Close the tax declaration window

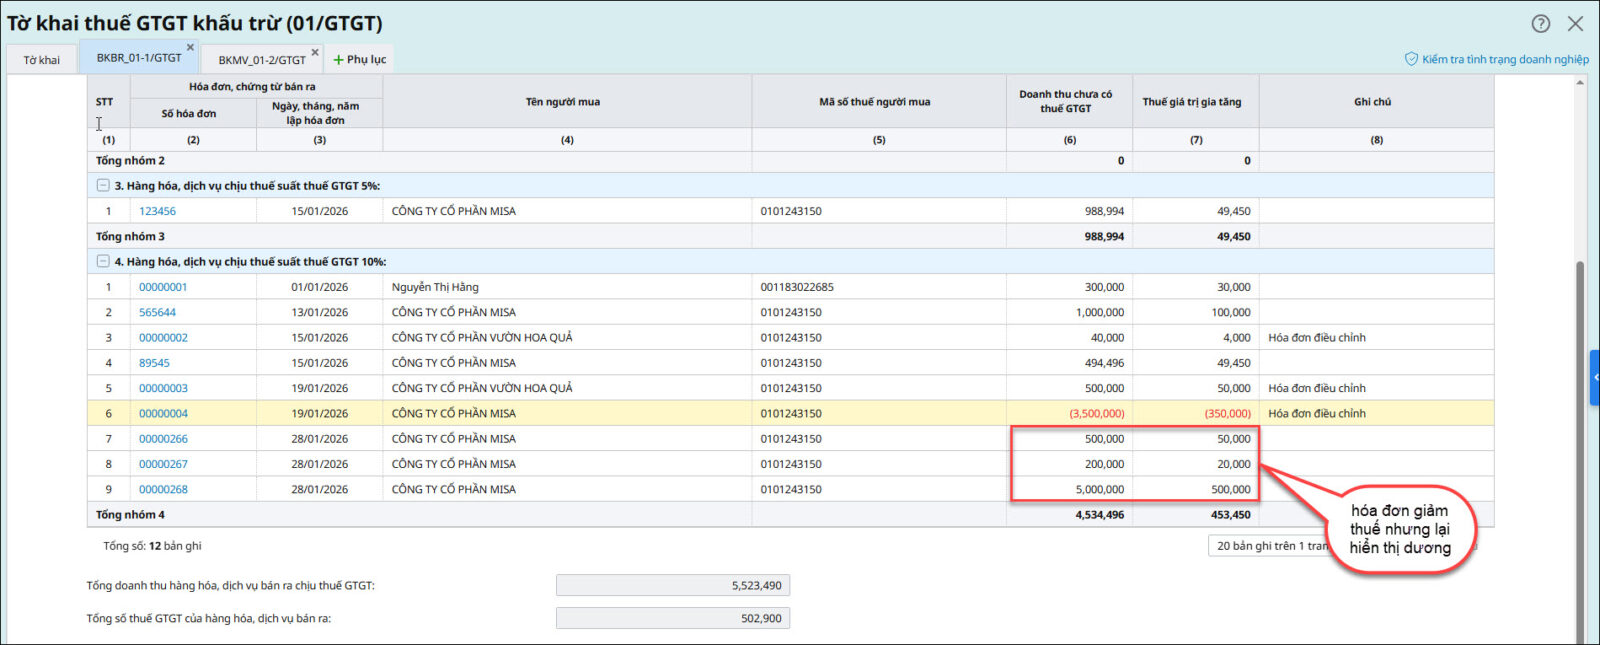[x=1575, y=23]
